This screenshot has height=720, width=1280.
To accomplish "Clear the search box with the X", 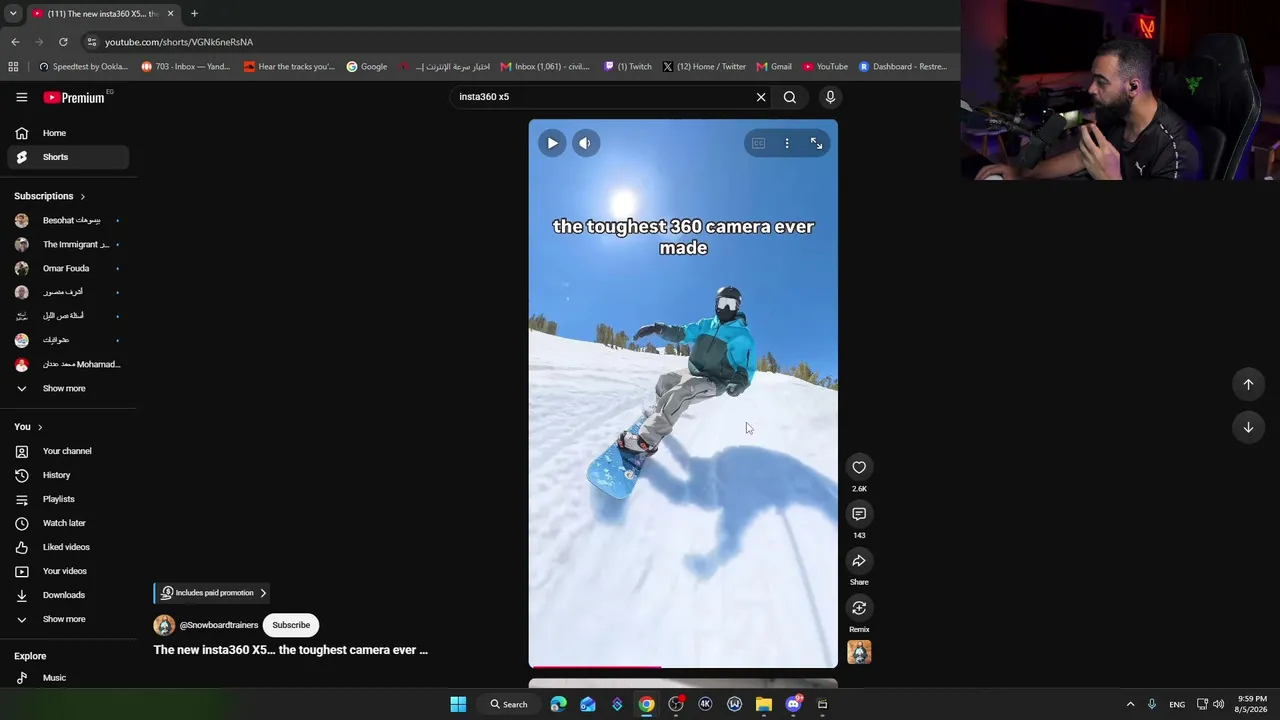I will click(761, 97).
